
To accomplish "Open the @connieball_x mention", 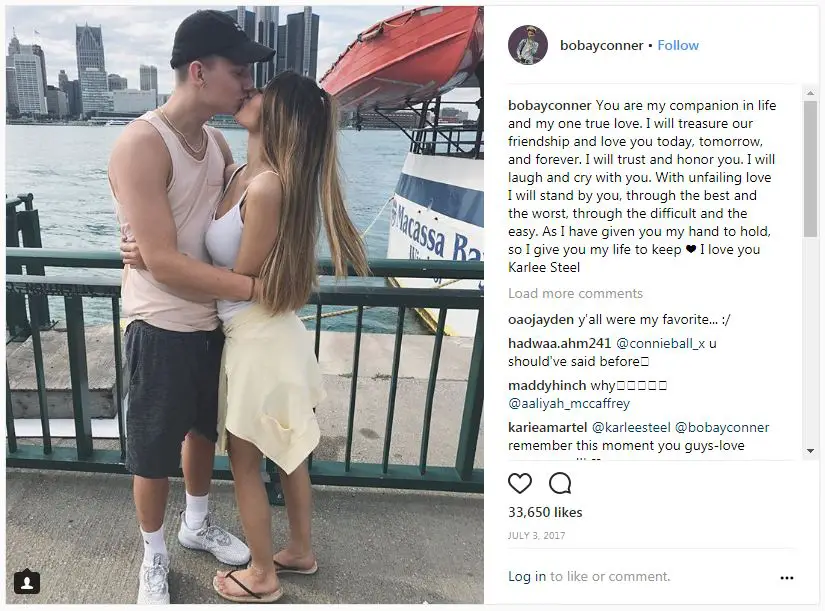I will [660, 344].
